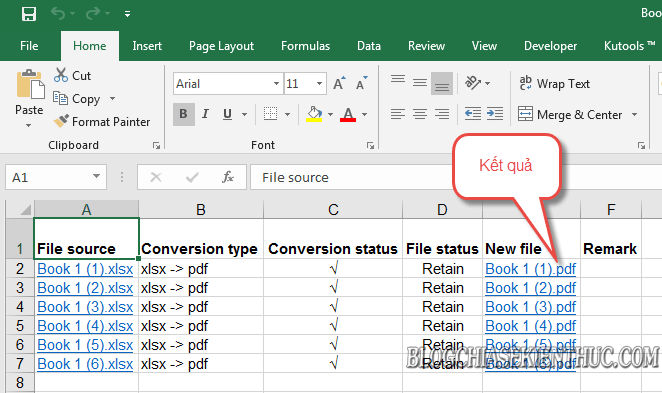
Task: Select Middle Align icon
Action: pyautogui.click(x=420, y=83)
